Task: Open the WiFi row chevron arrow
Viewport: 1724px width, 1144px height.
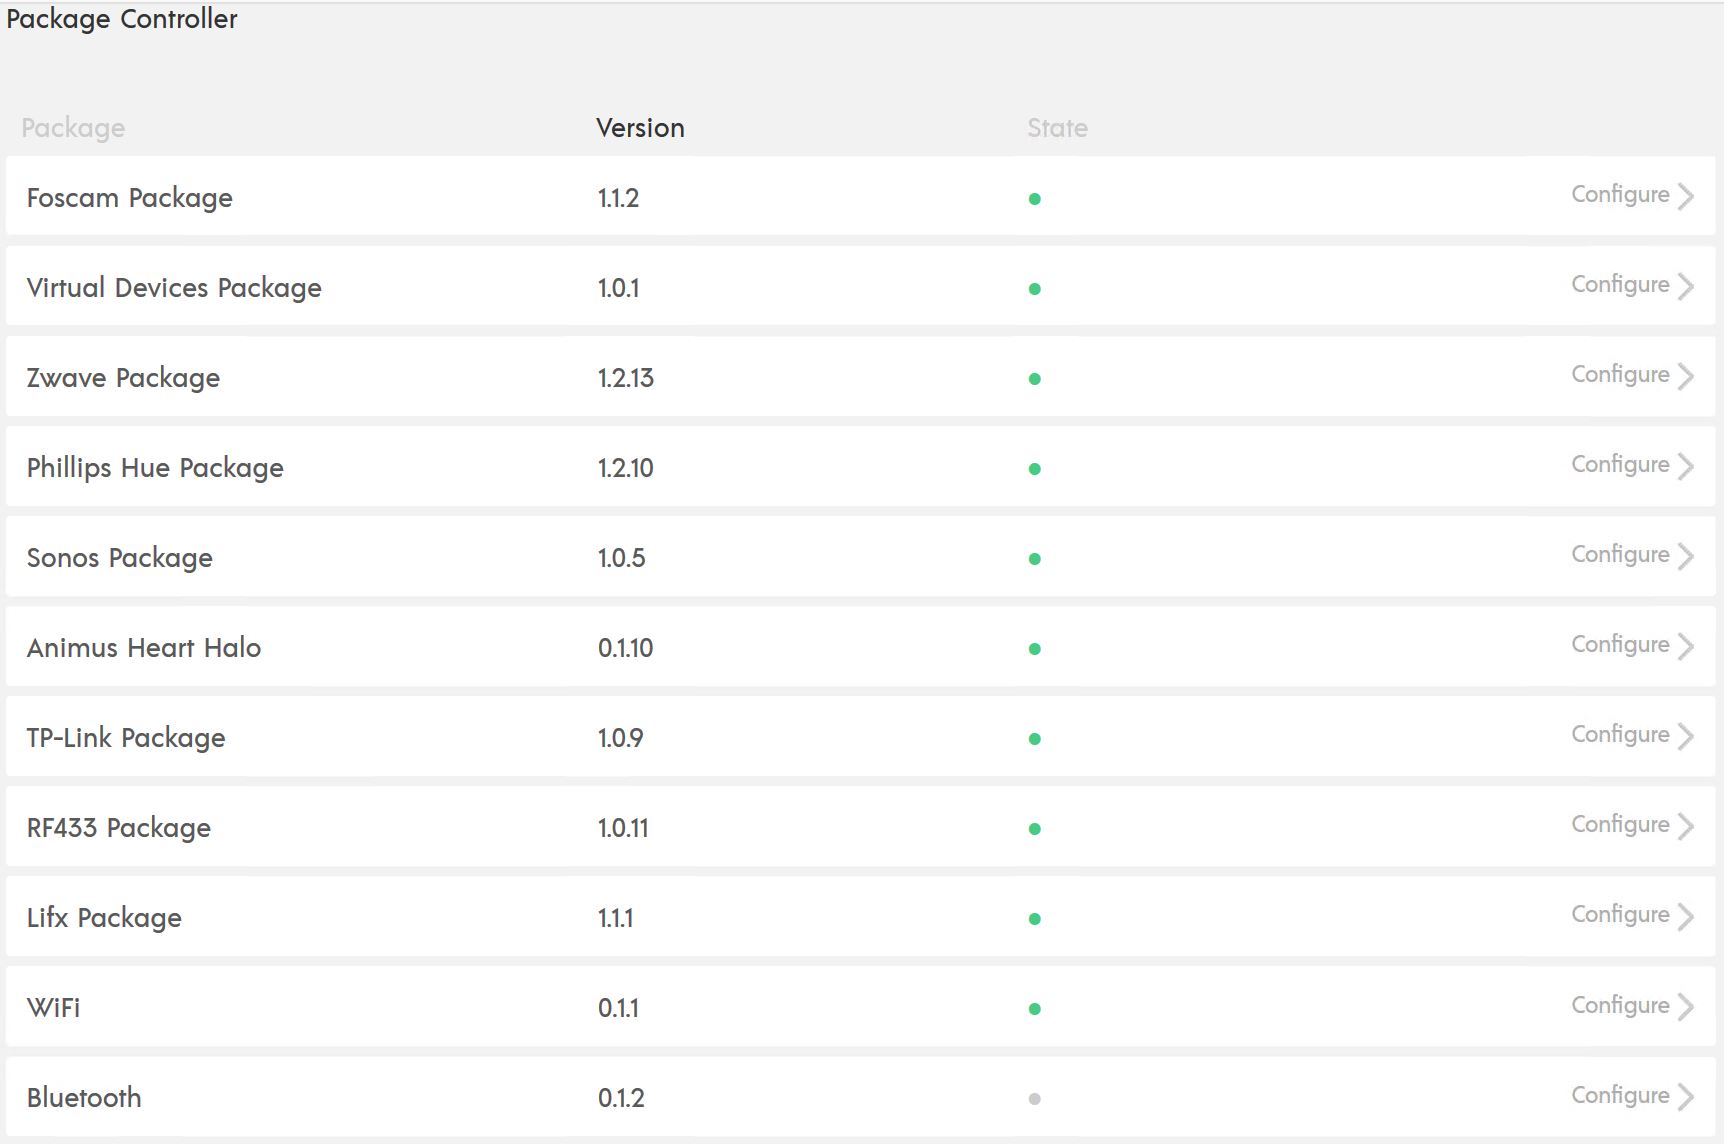Action: coord(1686,1006)
